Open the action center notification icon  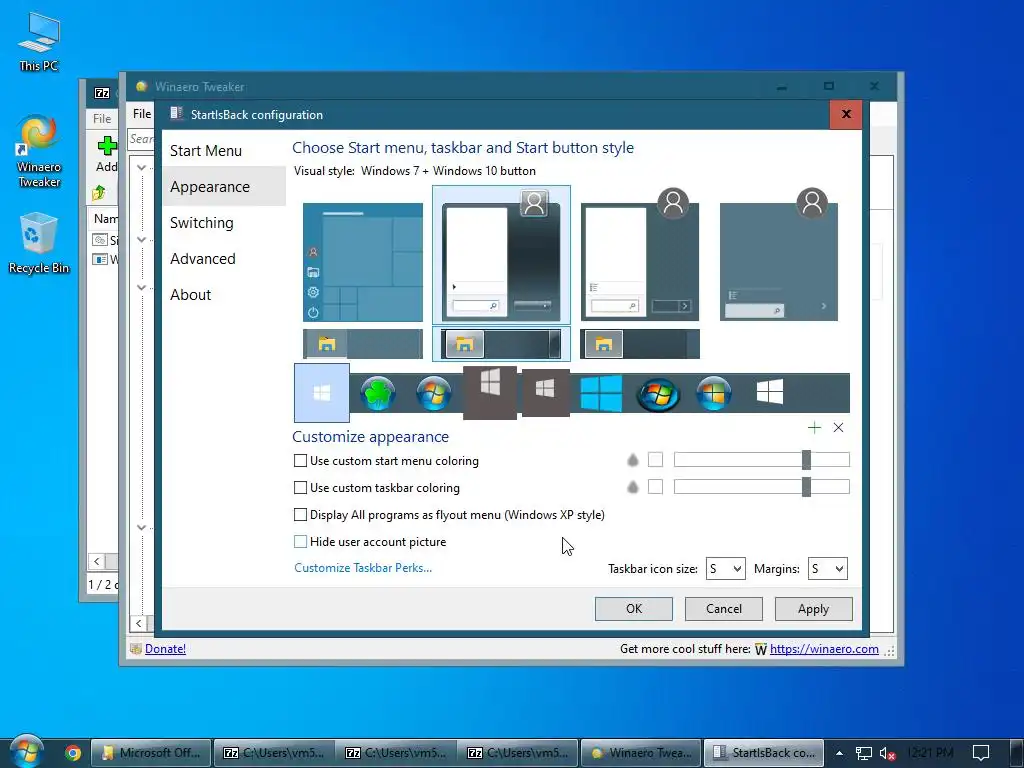[981, 753]
